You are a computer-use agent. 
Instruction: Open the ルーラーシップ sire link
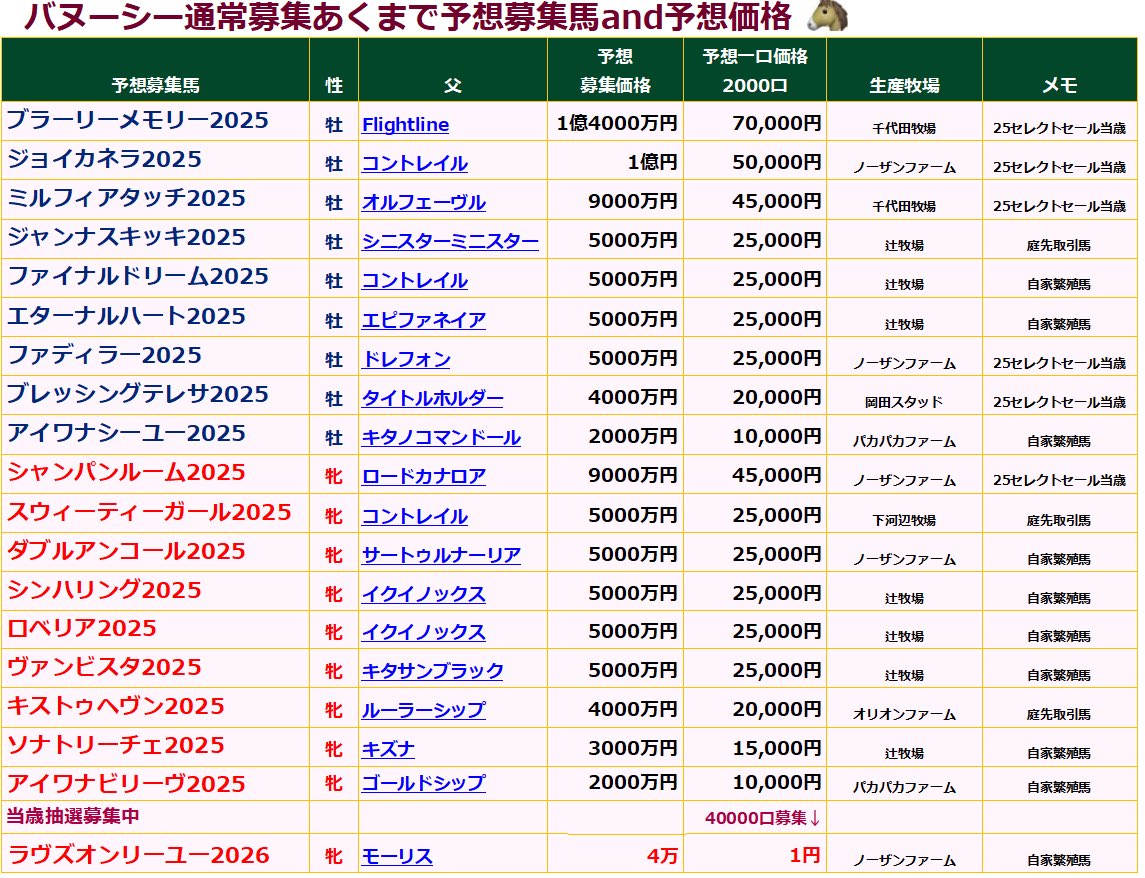pyautogui.click(x=424, y=710)
